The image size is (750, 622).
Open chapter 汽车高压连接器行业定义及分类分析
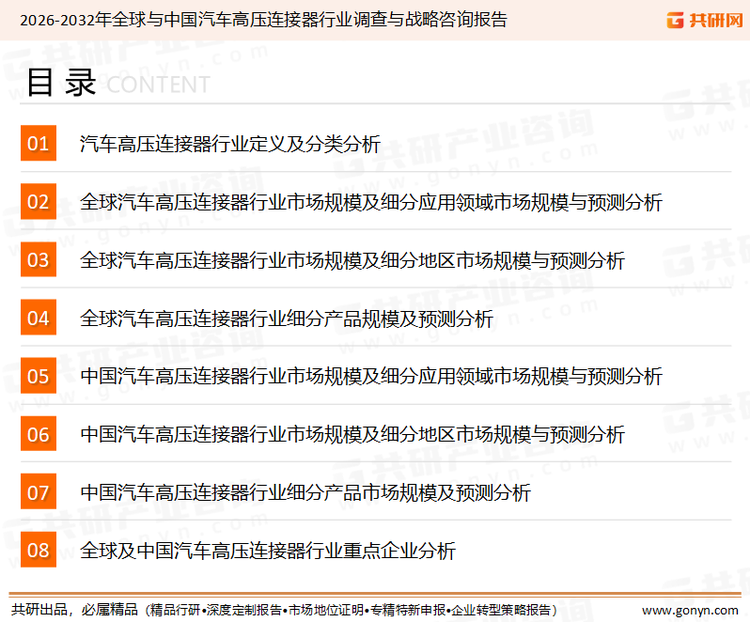click(230, 144)
